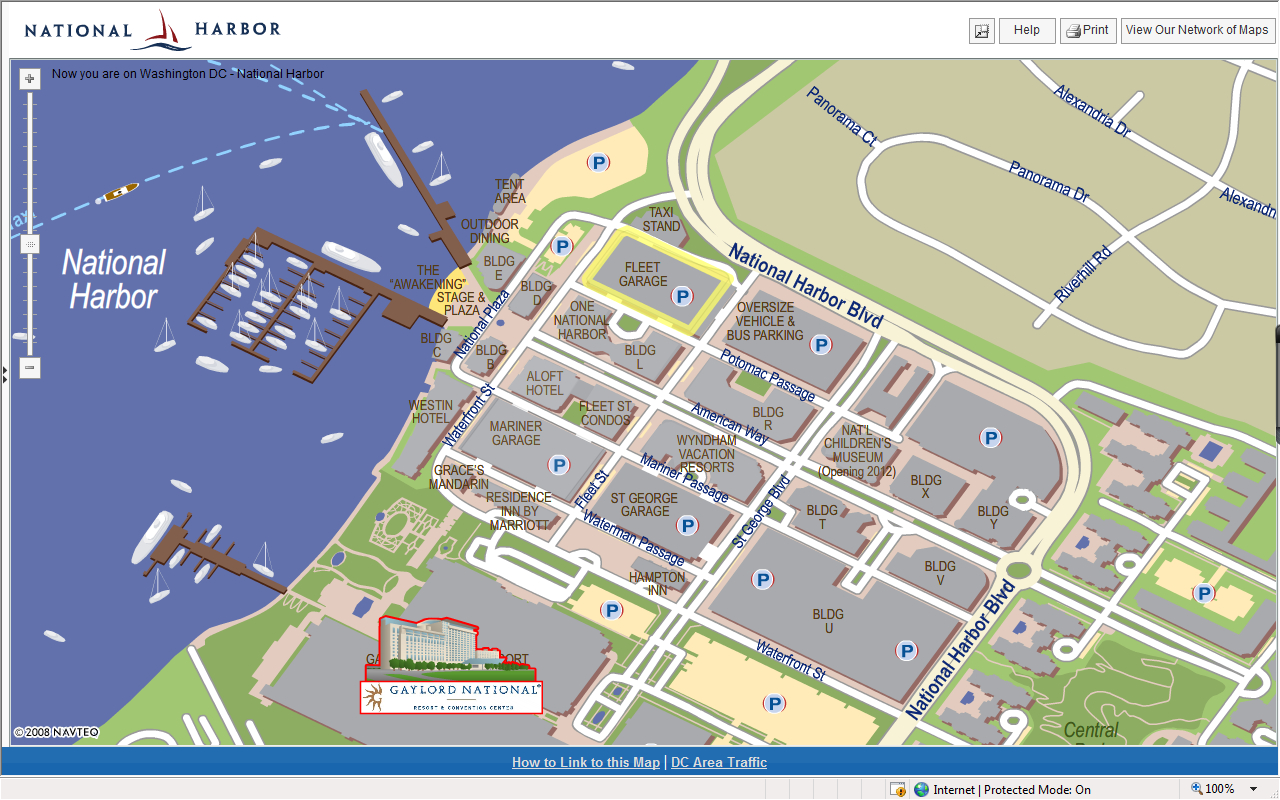Viewport: 1280px width, 800px height.
Task: Click the BLDG U label
Action: pyautogui.click(x=828, y=621)
